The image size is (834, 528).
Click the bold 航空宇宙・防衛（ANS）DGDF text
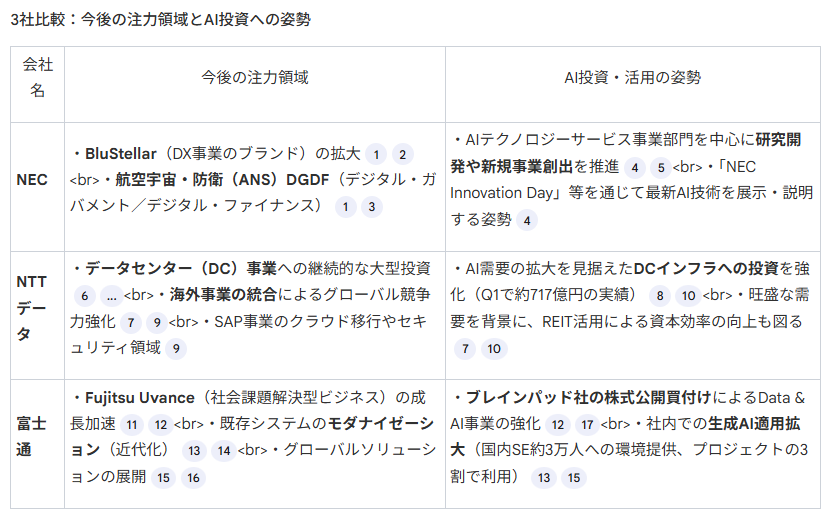click(222, 180)
